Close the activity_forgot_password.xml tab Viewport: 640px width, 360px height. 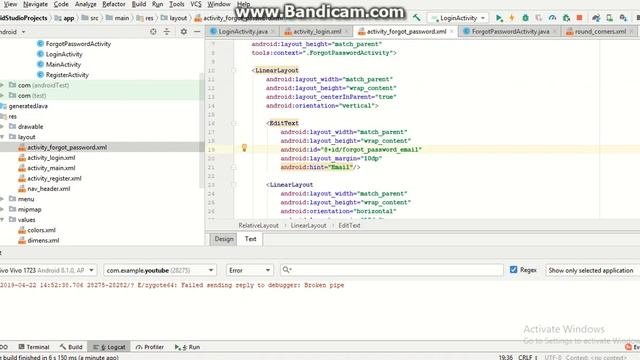click(x=452, y=31)
